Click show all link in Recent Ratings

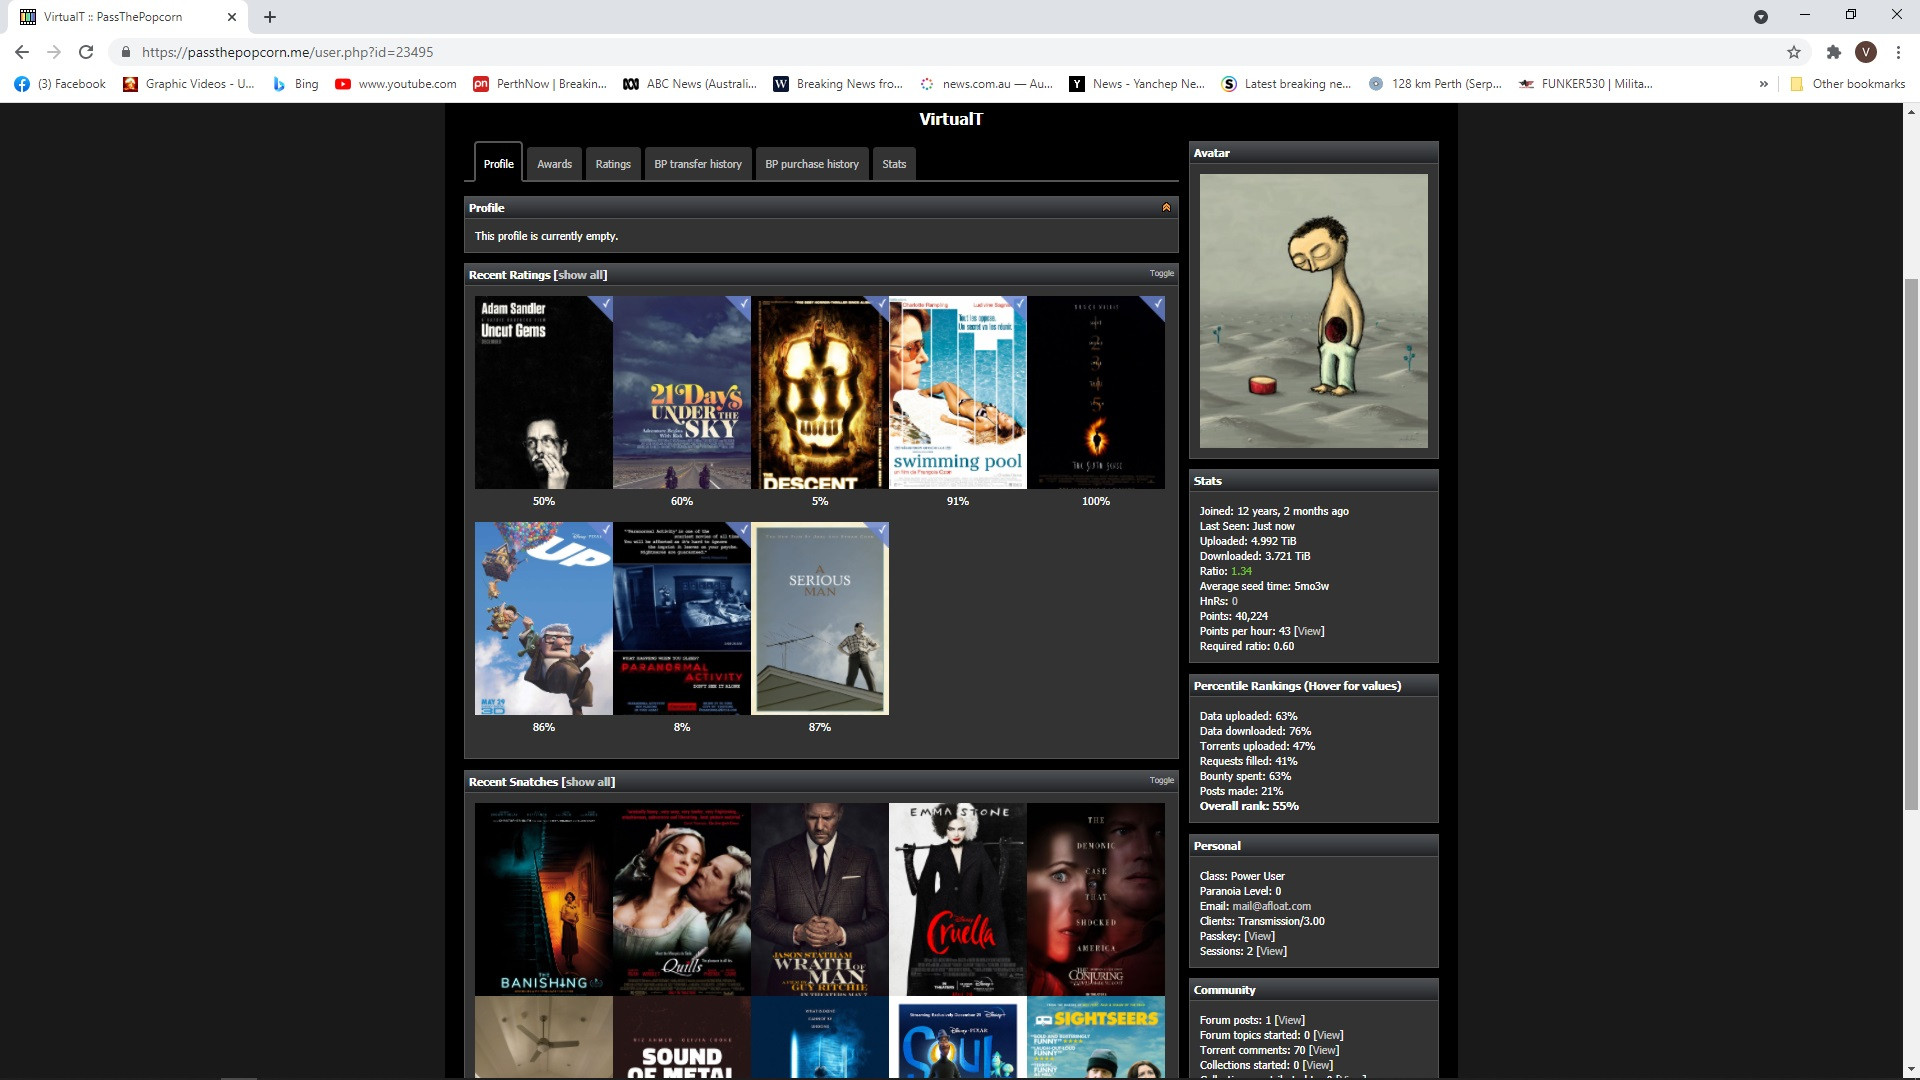click(x=580, y=275)
